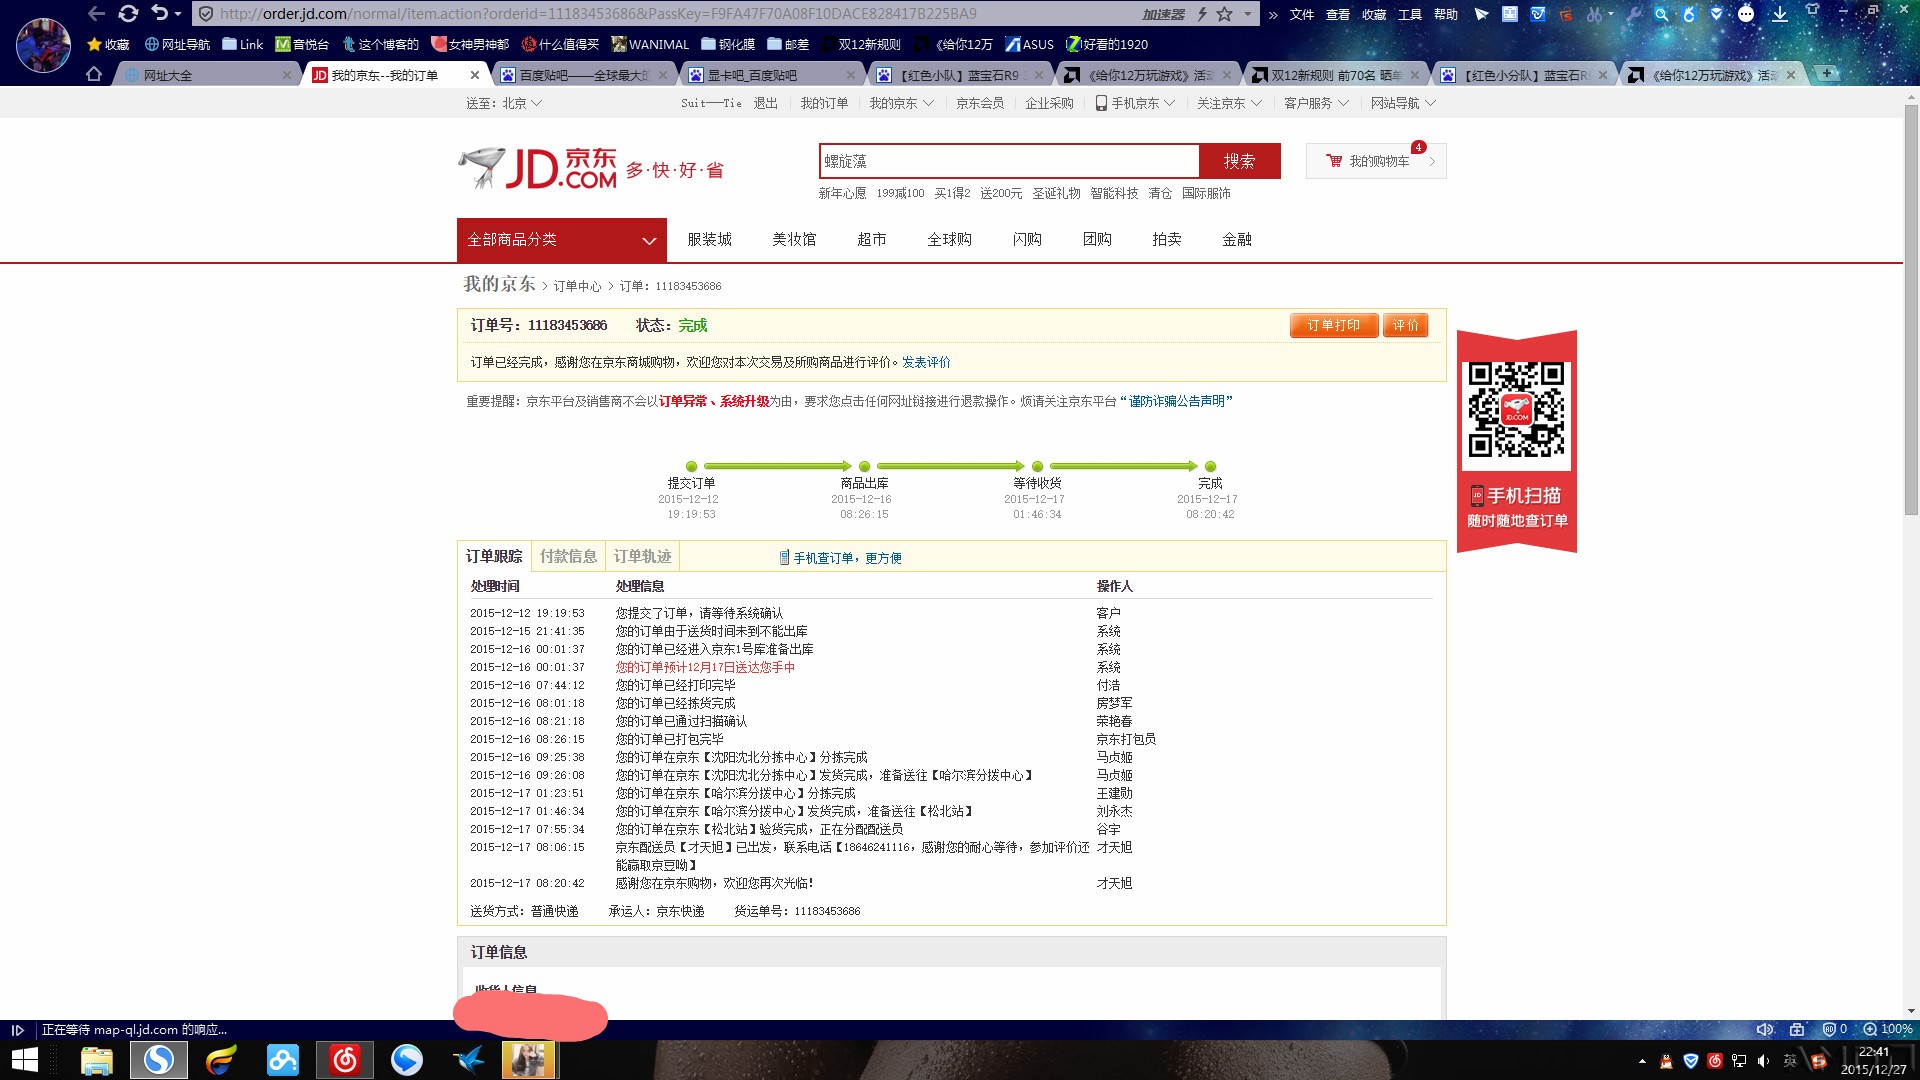
Task: Click 手机查订单,更方便 link
Action: point(840,558)
